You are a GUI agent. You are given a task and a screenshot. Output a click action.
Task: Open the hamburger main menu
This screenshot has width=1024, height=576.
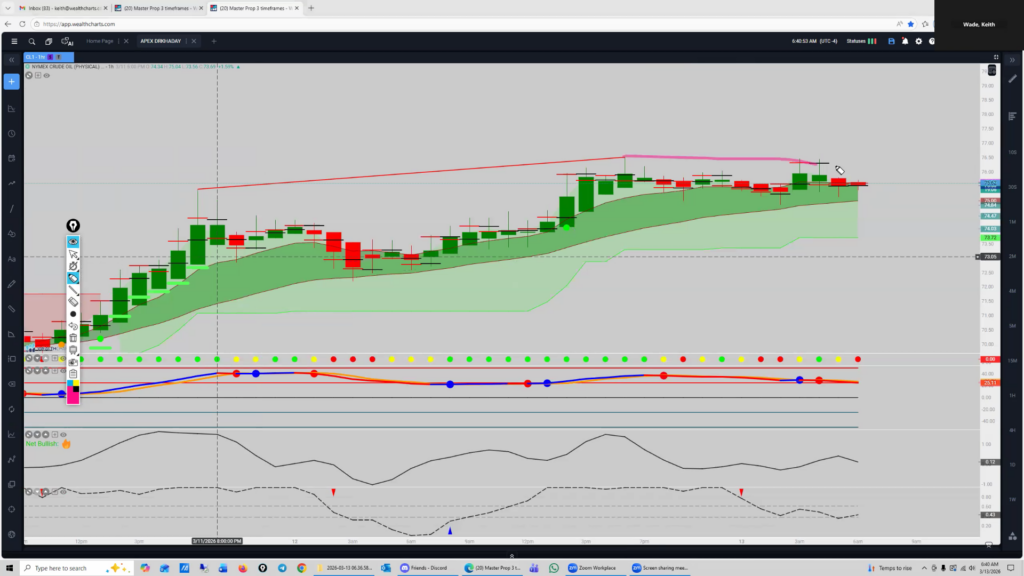[13, 41]
